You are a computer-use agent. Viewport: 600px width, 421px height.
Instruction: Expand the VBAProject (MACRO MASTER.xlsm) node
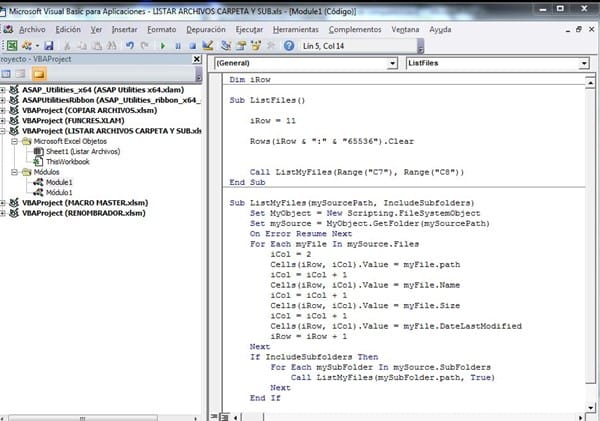click(4, 202)
